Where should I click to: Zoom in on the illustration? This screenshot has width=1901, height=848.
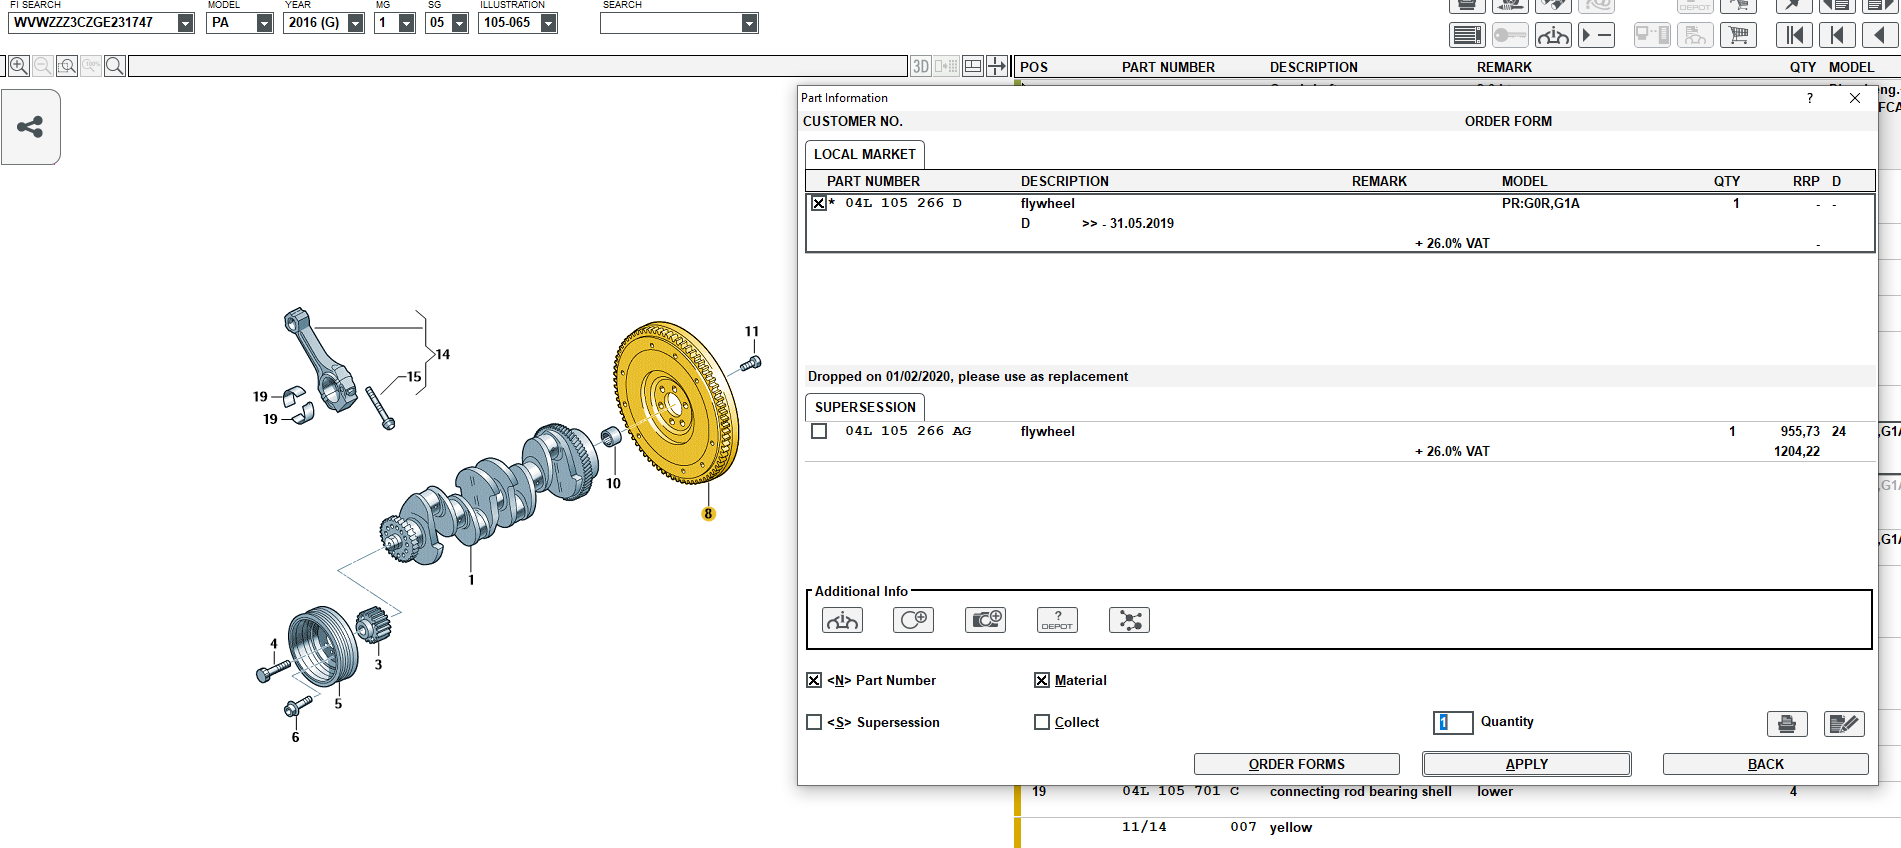18,66
